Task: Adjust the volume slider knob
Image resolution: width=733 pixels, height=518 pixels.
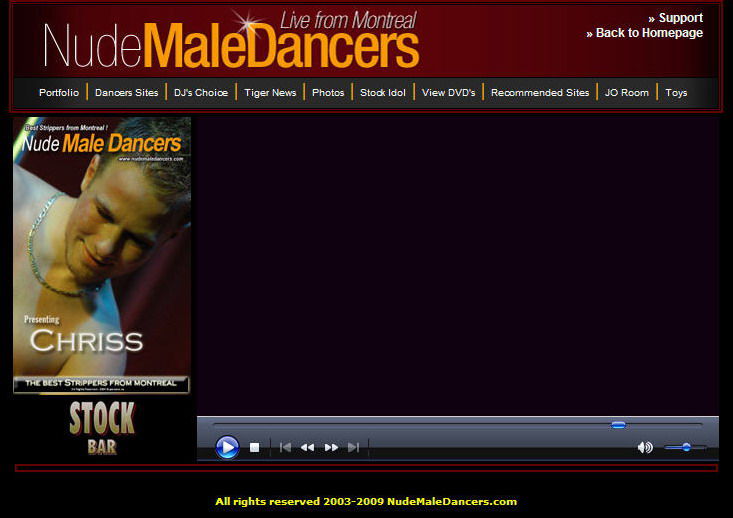Action: coord(686,447)
